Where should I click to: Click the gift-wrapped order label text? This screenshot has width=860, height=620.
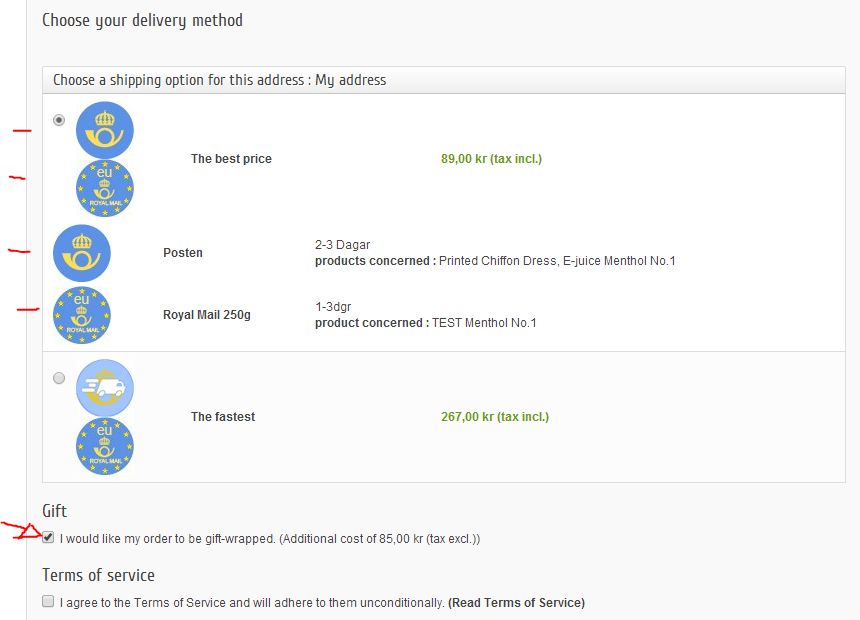[270, 539]
